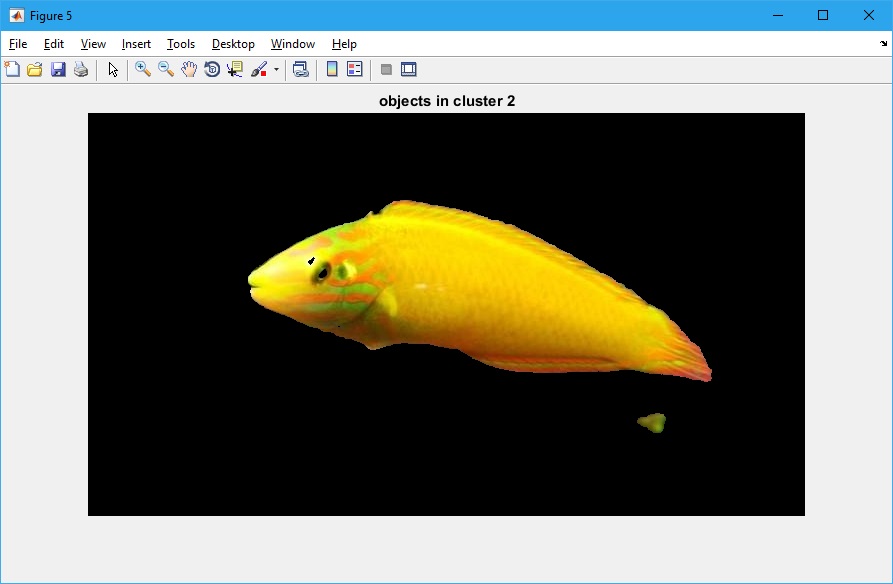Click Show Plot Tools and dock figure
Image resolution: width=893 pixels, height=584 pixels.
click(x=408, y=69)
